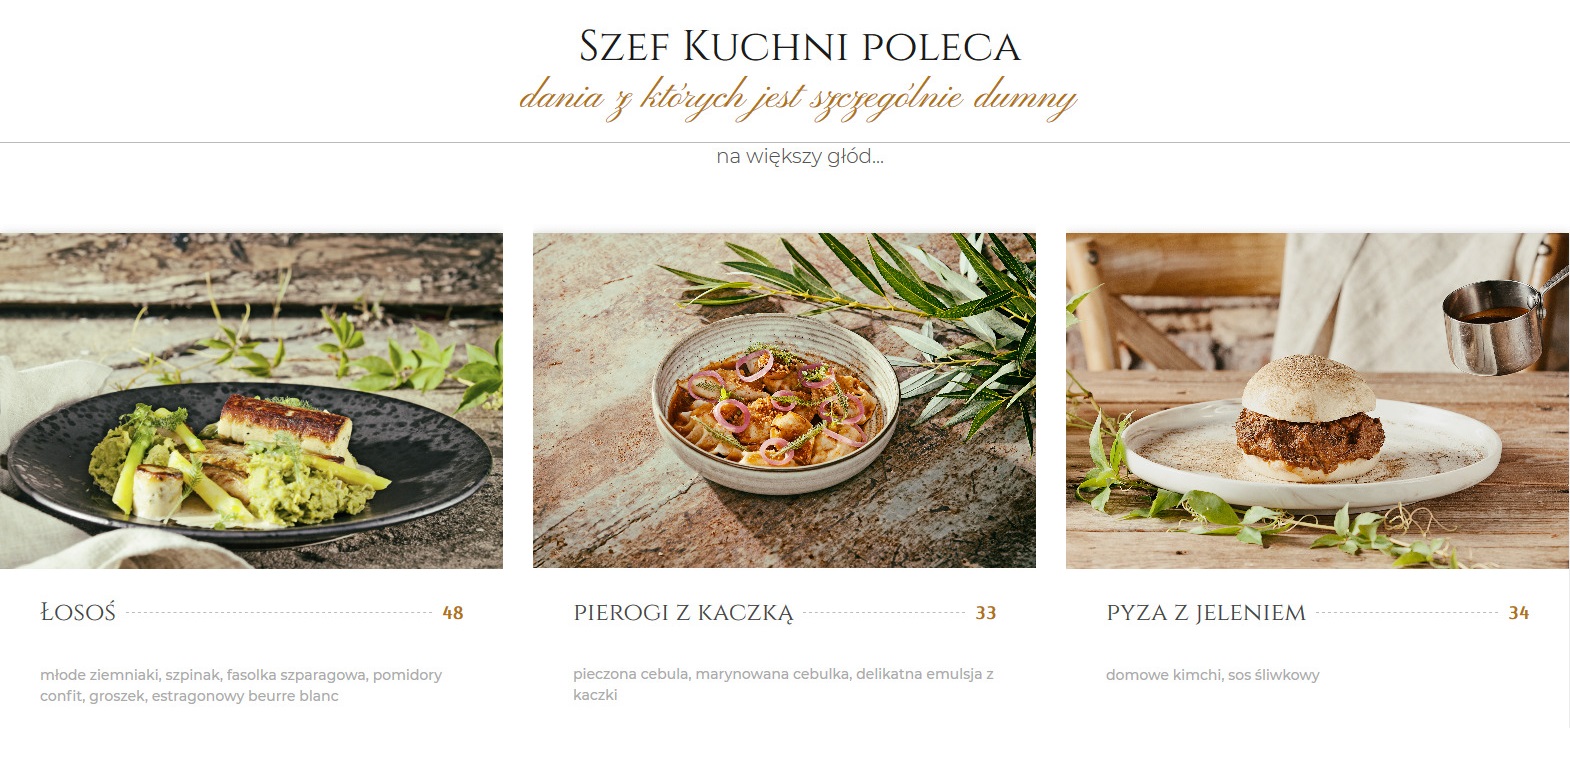This screenshot has width=1570, height=765.
Task: Click the Pierogi z kaczką title
Action: [683, 612]
